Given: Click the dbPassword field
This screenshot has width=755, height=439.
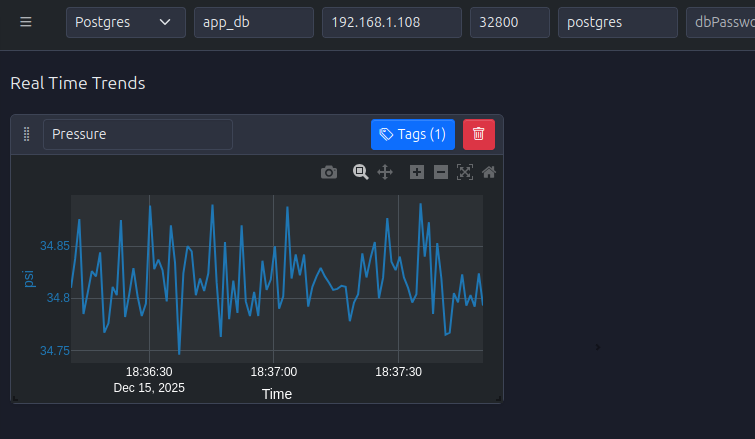Looking at the screenshot, I should [721, 22].
